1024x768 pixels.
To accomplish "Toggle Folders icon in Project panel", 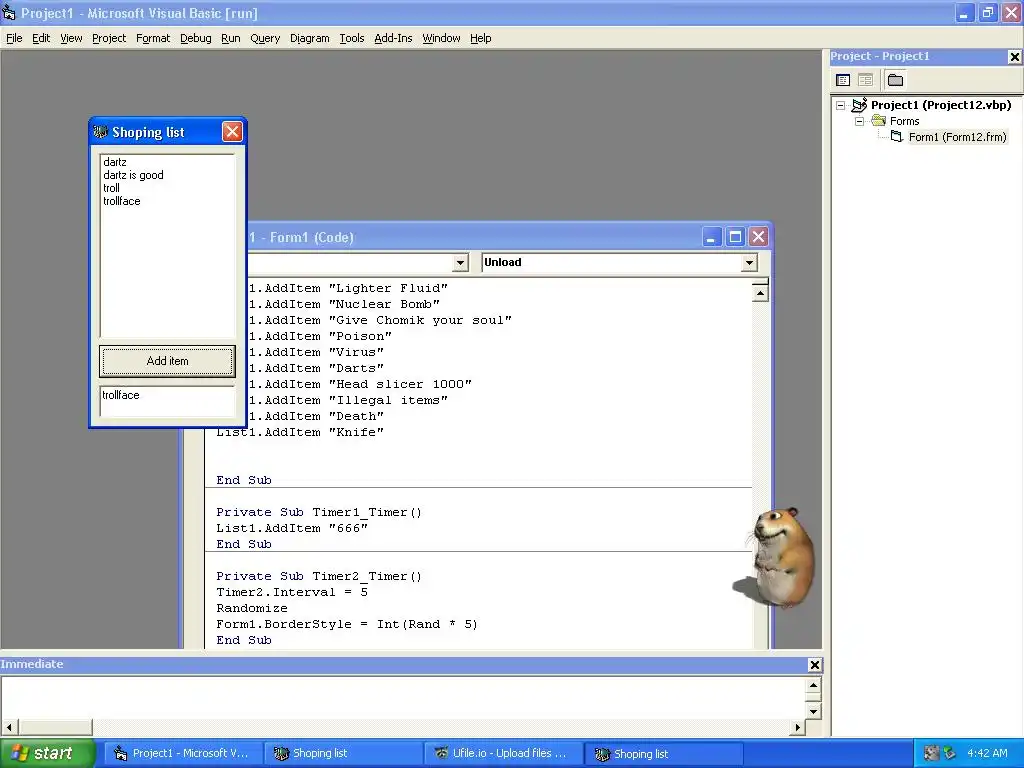I will [895, 80].
